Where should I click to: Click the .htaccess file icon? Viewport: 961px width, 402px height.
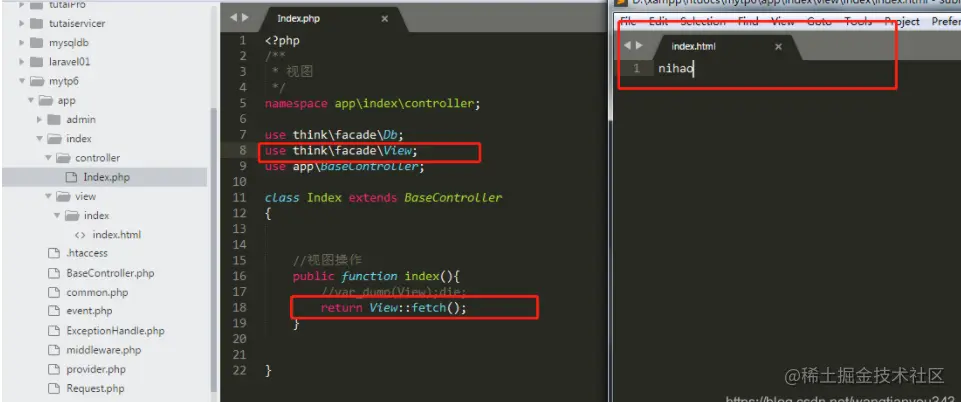click(x=53, y=253)
